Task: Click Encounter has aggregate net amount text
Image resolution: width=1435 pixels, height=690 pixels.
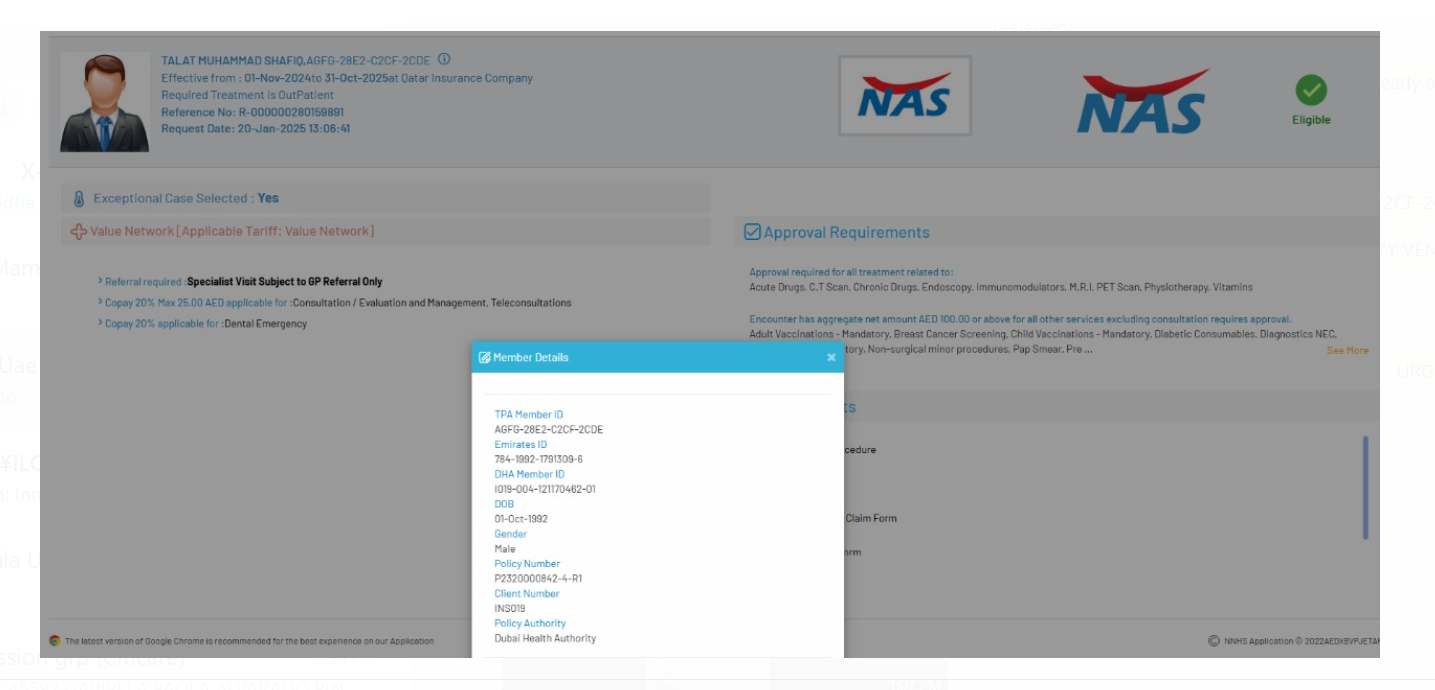Action: [1020, 320]
